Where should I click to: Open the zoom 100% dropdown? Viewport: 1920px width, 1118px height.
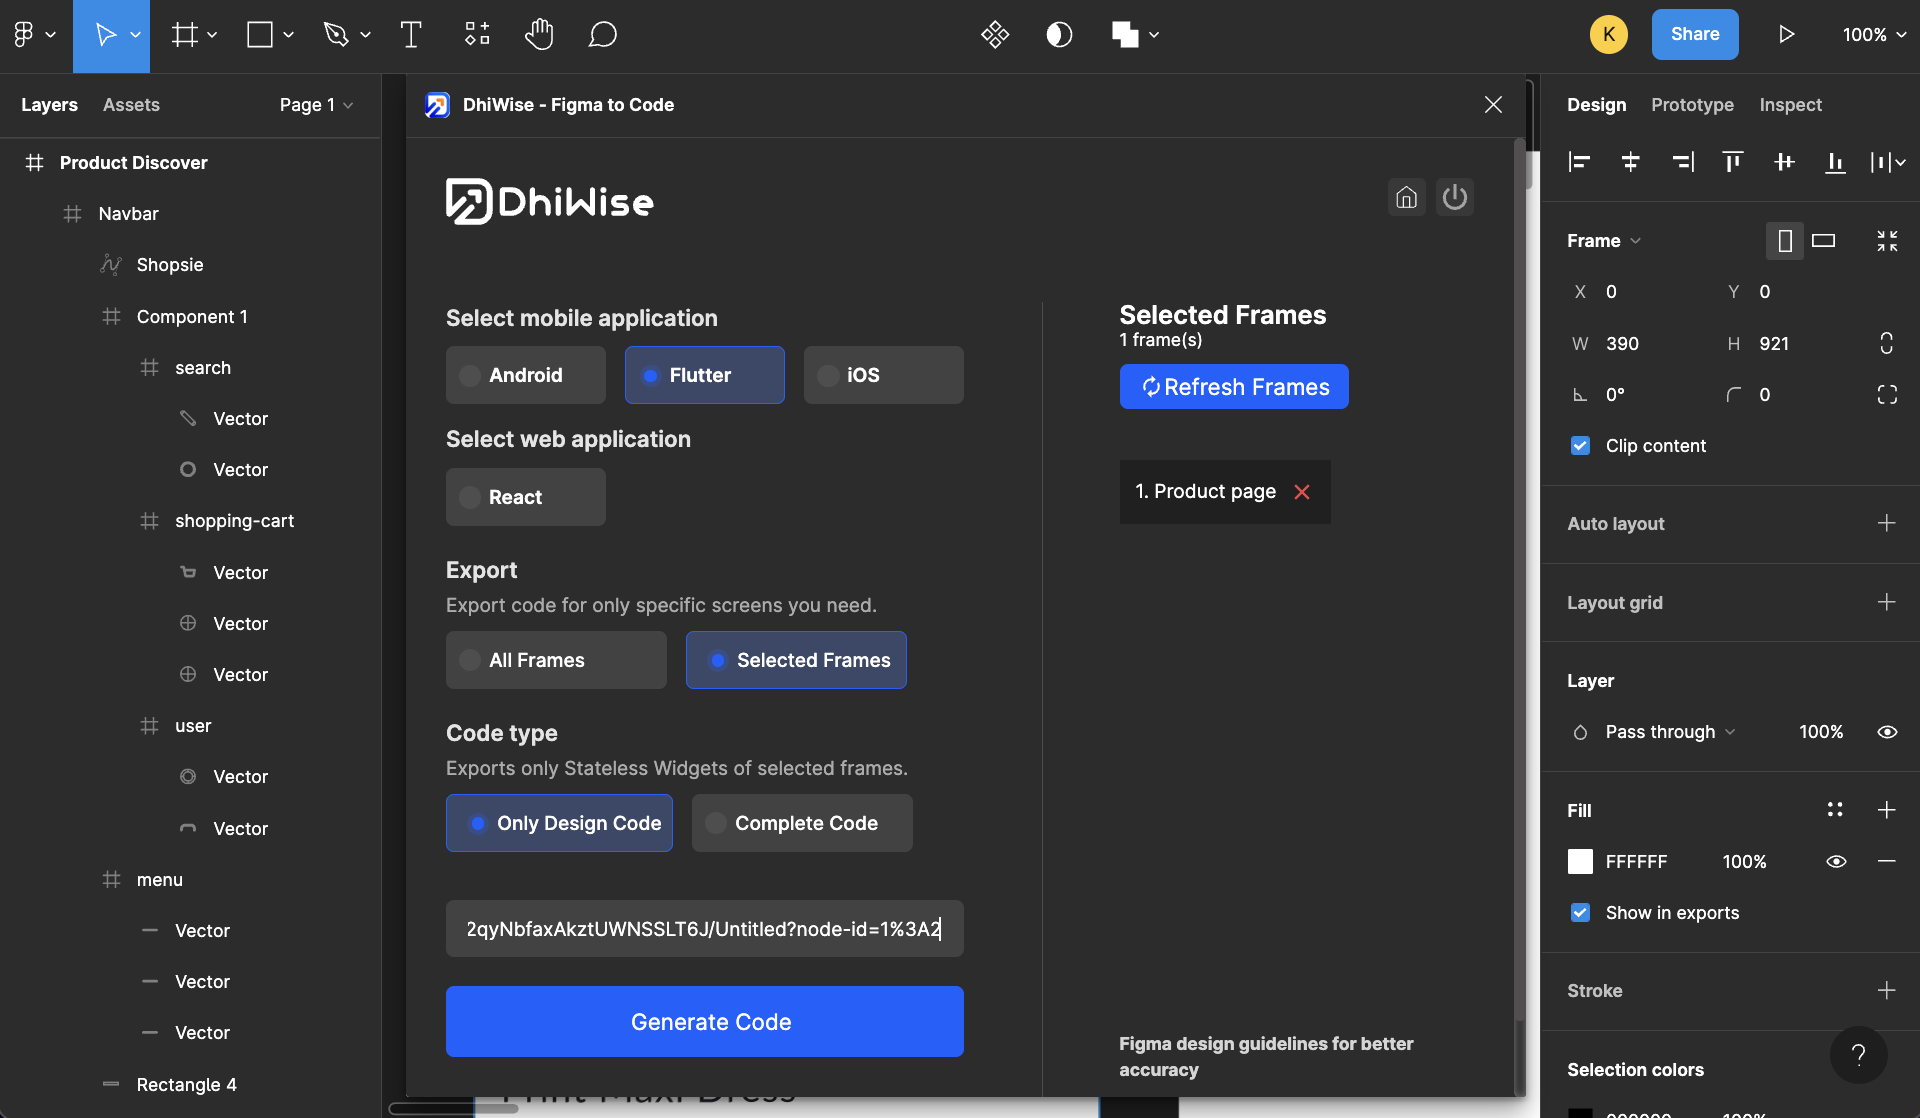coord(1874,35)
